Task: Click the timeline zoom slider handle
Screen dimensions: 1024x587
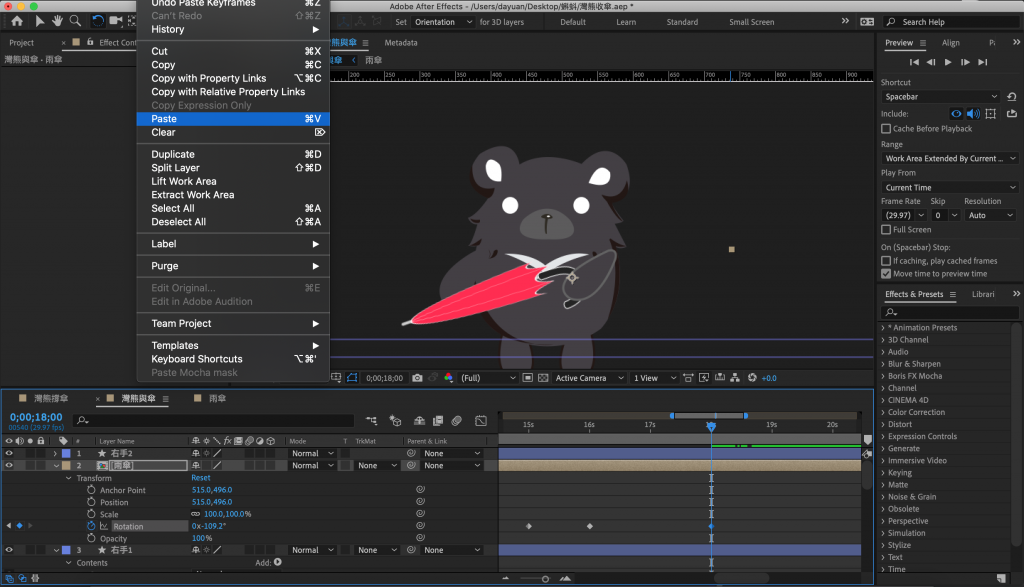Action: pos(545,579)
